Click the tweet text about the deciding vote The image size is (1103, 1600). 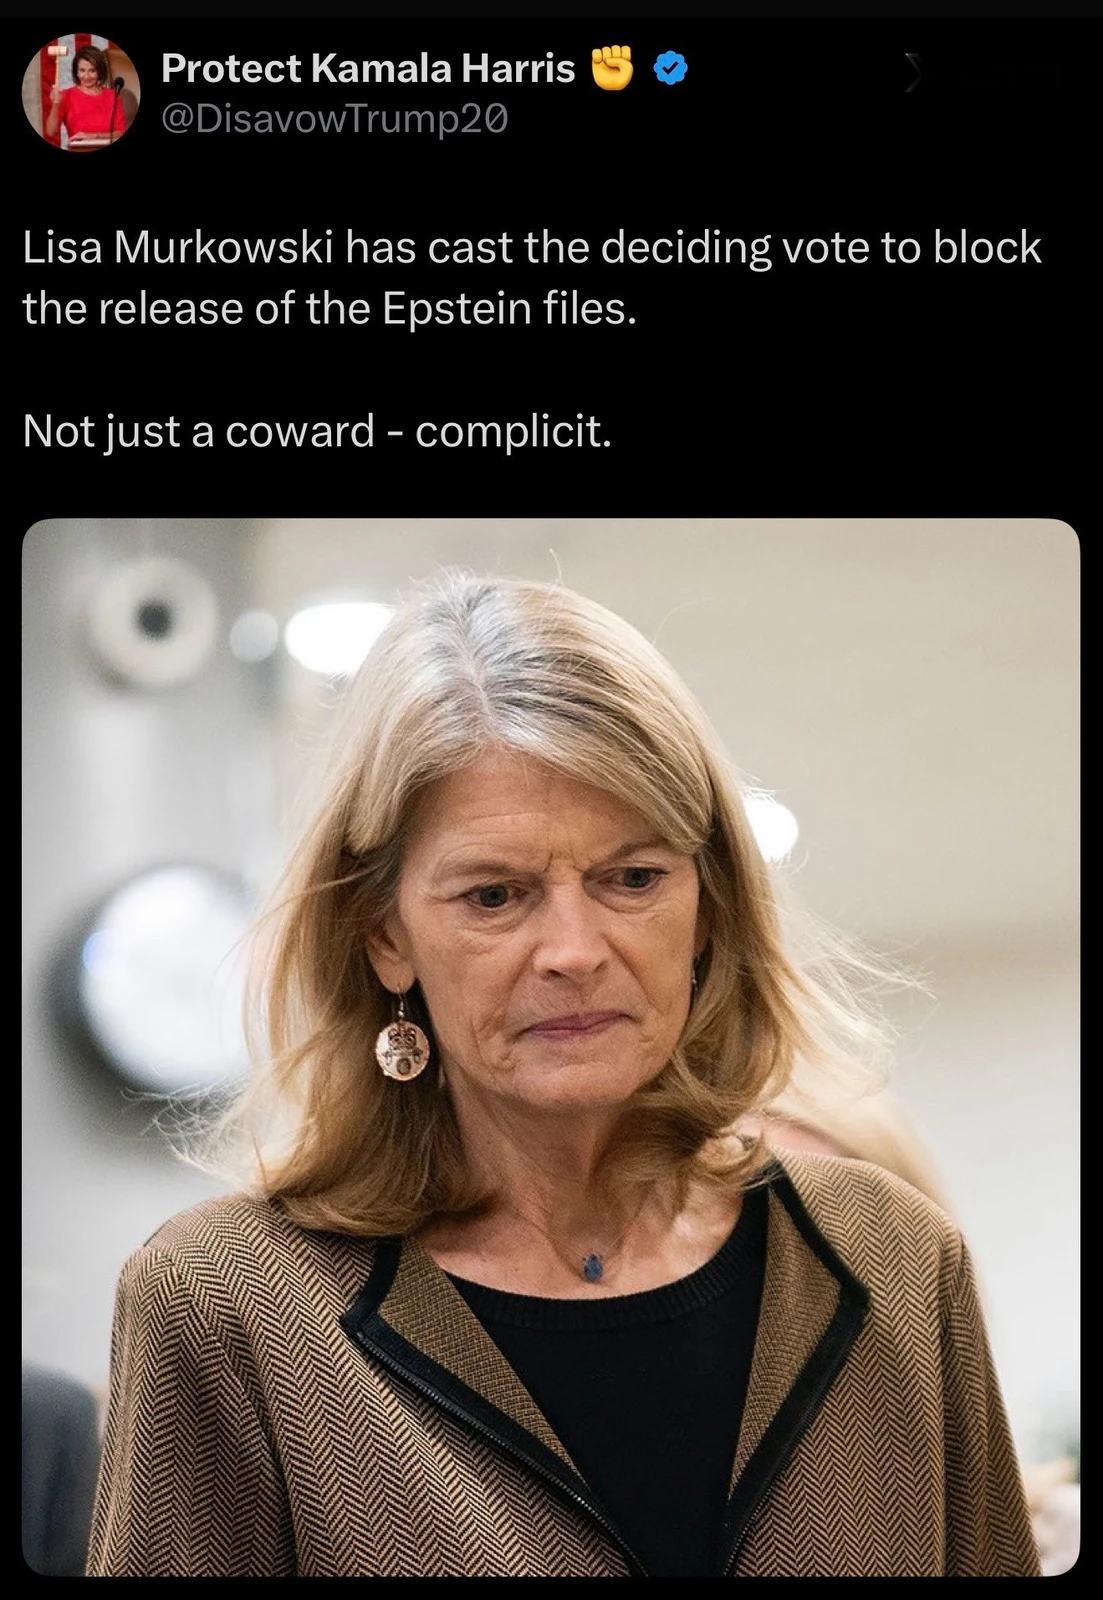tap(532, 278)
